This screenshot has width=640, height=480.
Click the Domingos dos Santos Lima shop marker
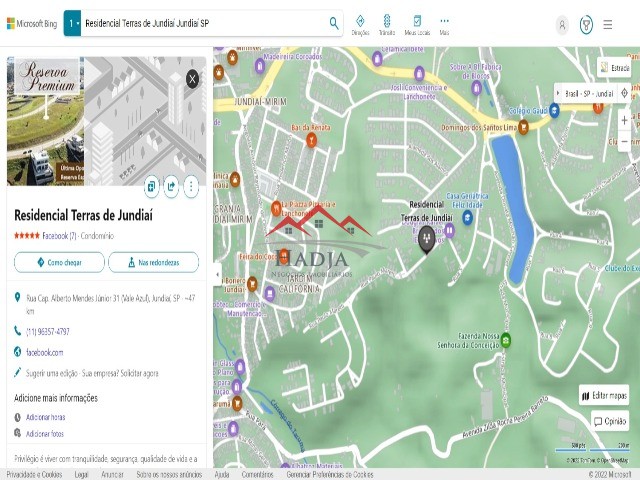[x=523, y=127]
